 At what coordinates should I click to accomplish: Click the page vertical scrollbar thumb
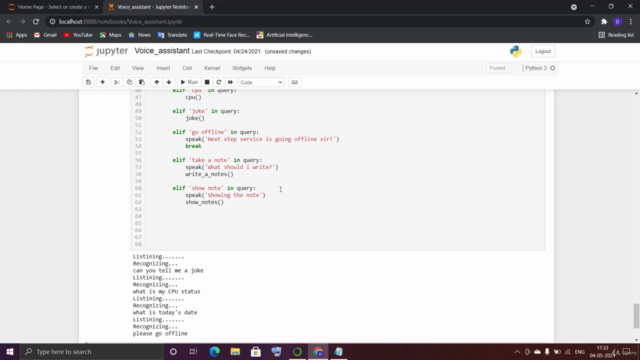636,315
